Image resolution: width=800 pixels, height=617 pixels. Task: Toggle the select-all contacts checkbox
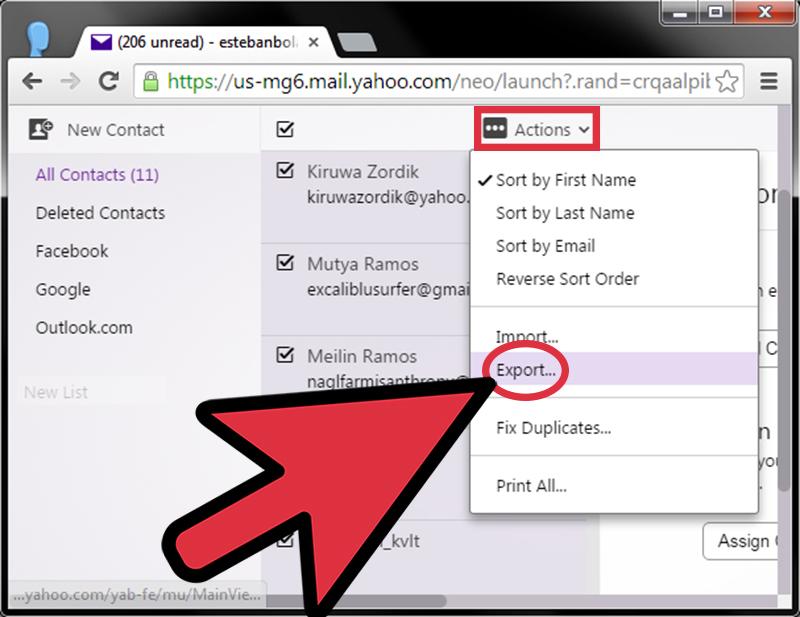[x=285, y=129]
